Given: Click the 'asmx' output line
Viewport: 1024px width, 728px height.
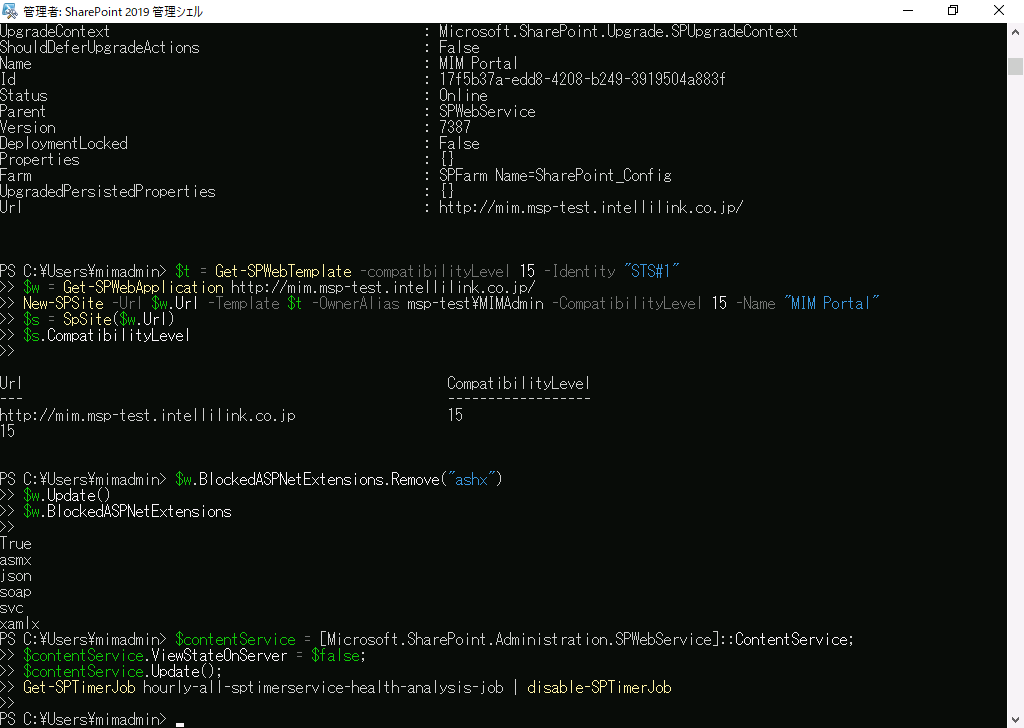Looking at the screenshot, I should tap(16, 560).
